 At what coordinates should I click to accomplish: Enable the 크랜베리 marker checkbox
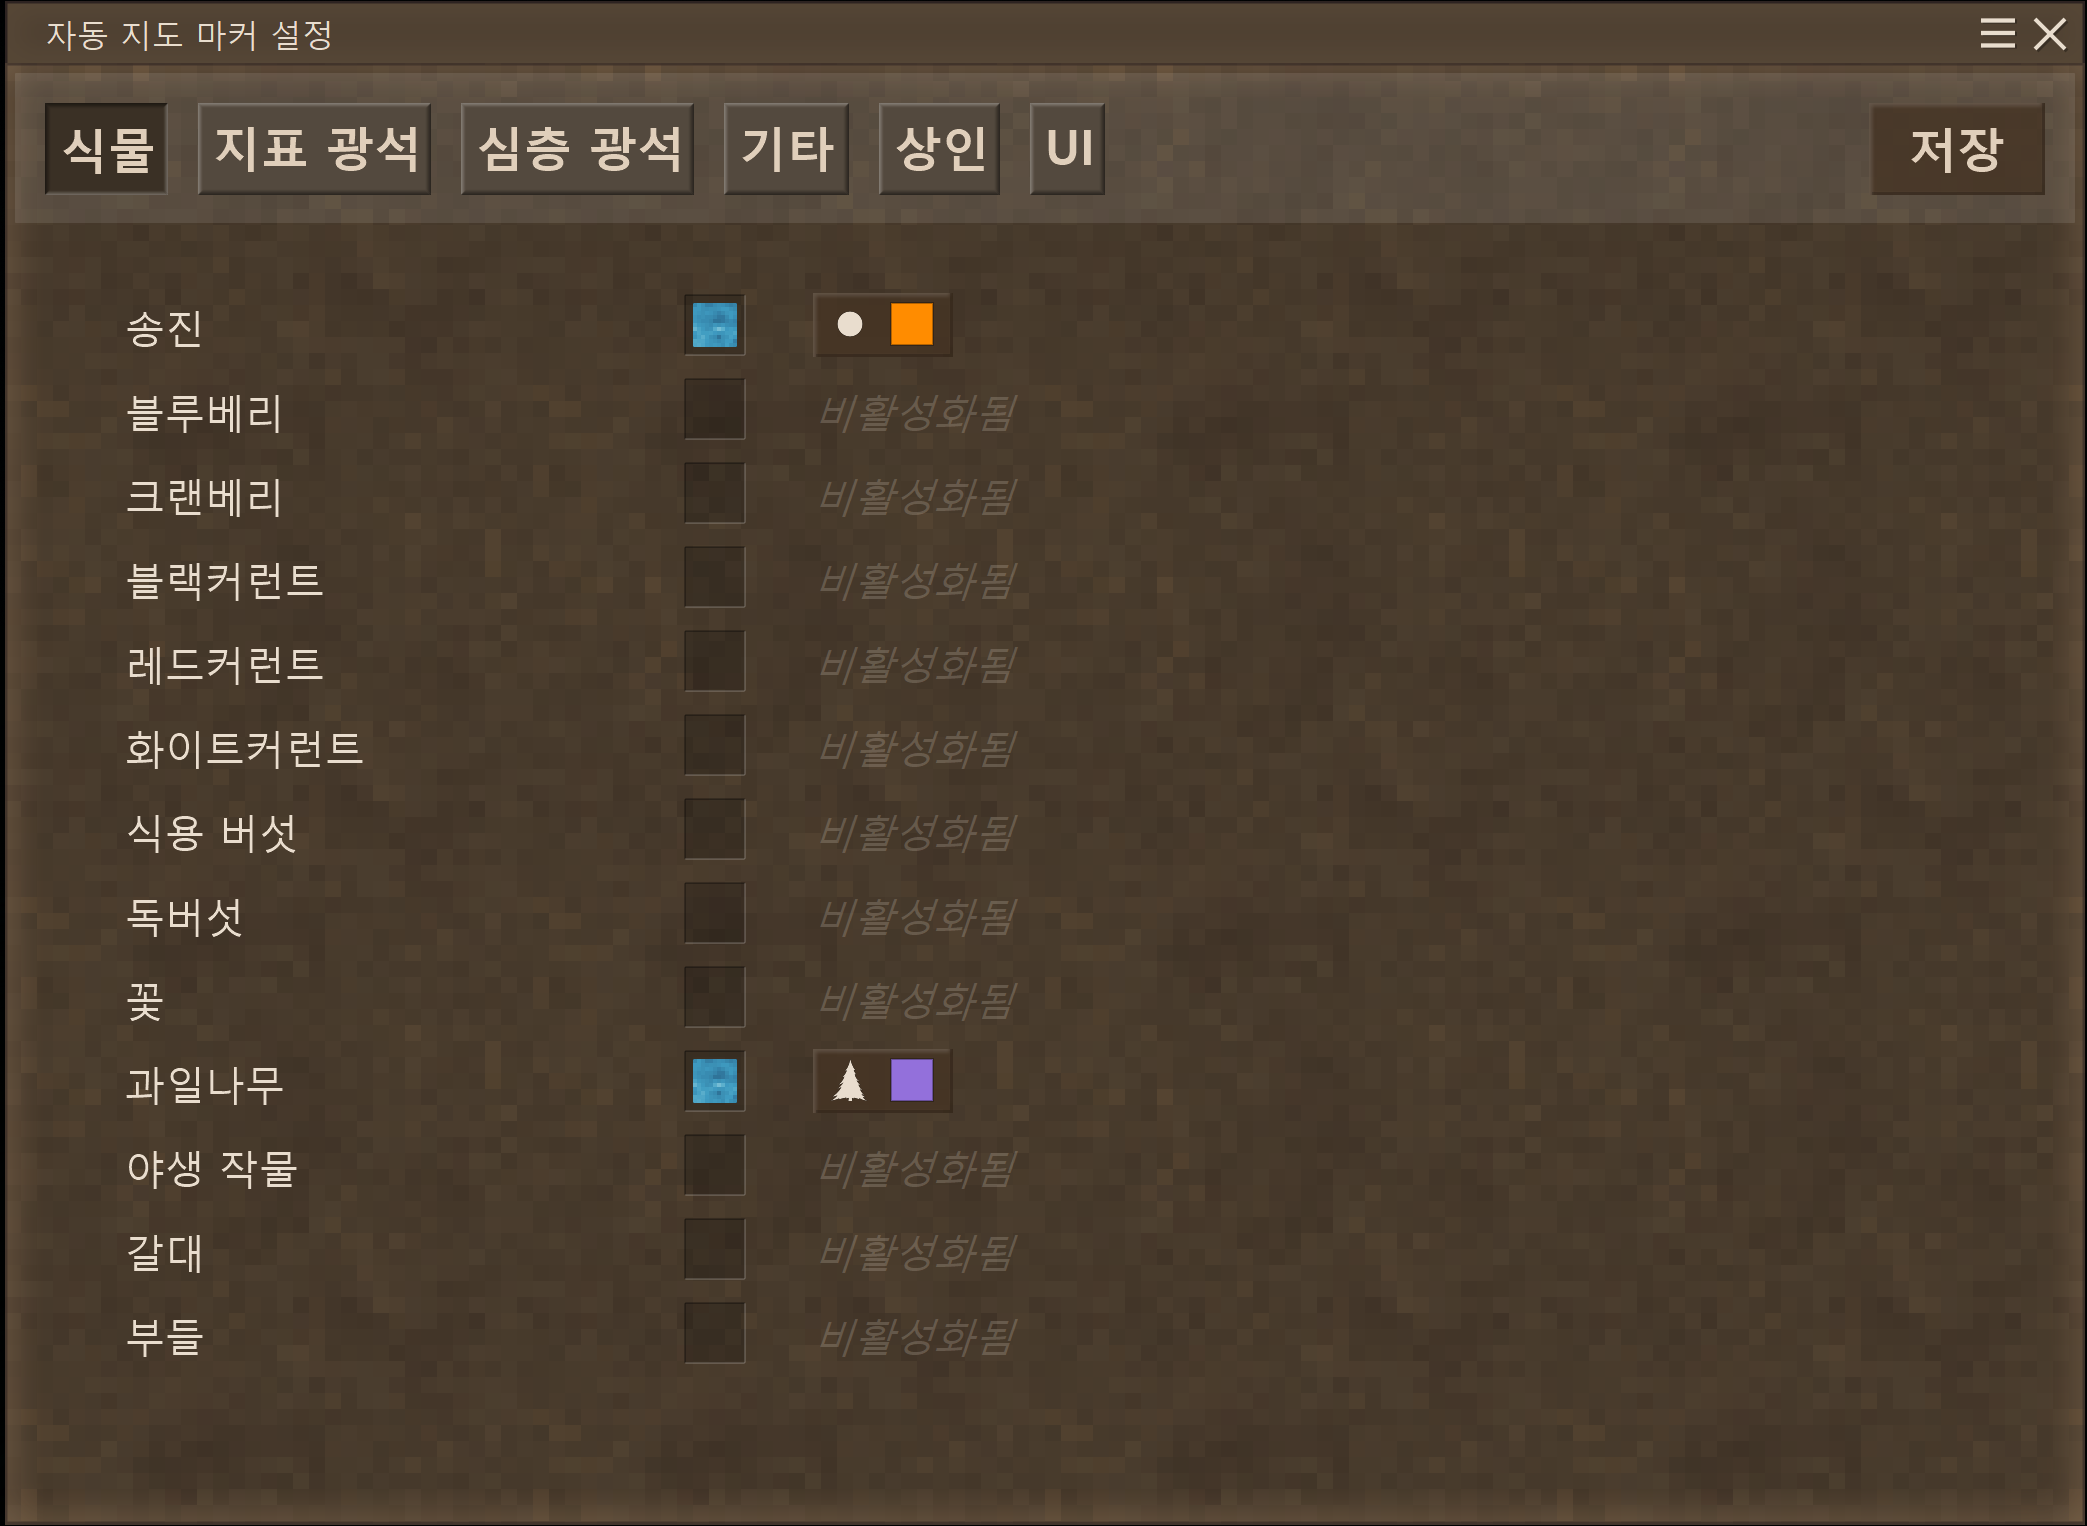pyautogui.click(x=715, y=493)
